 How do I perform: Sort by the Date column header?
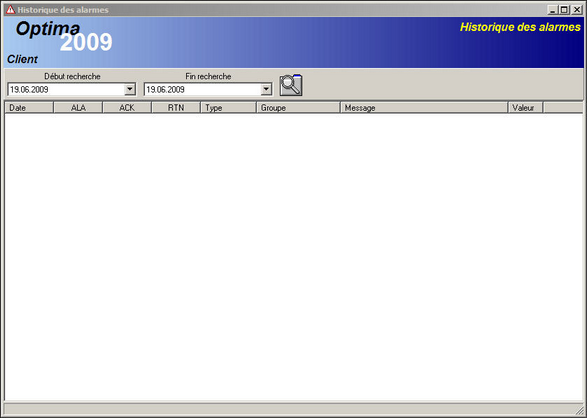[29, 108]
